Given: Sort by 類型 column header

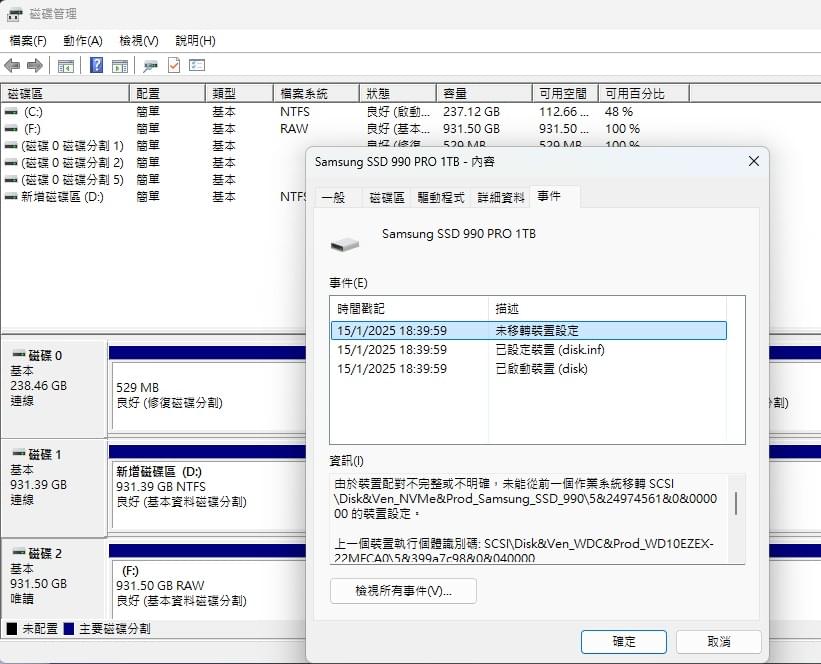Looking at the screenshot, I should click(239, 93).
